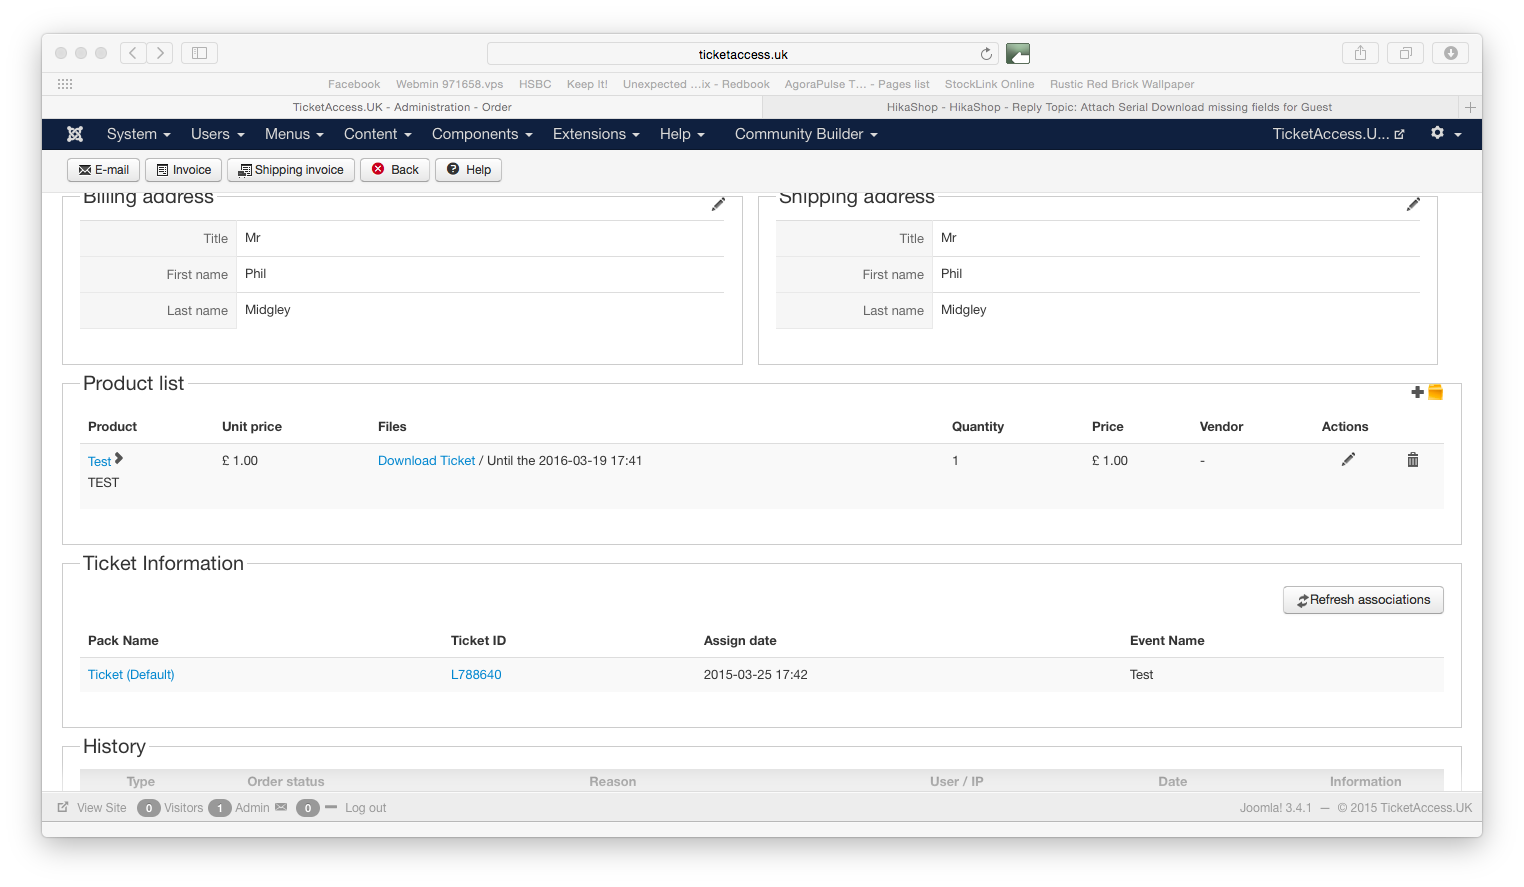Click the Safari address bar
The image size is (1524, 887).
point(743,54)
